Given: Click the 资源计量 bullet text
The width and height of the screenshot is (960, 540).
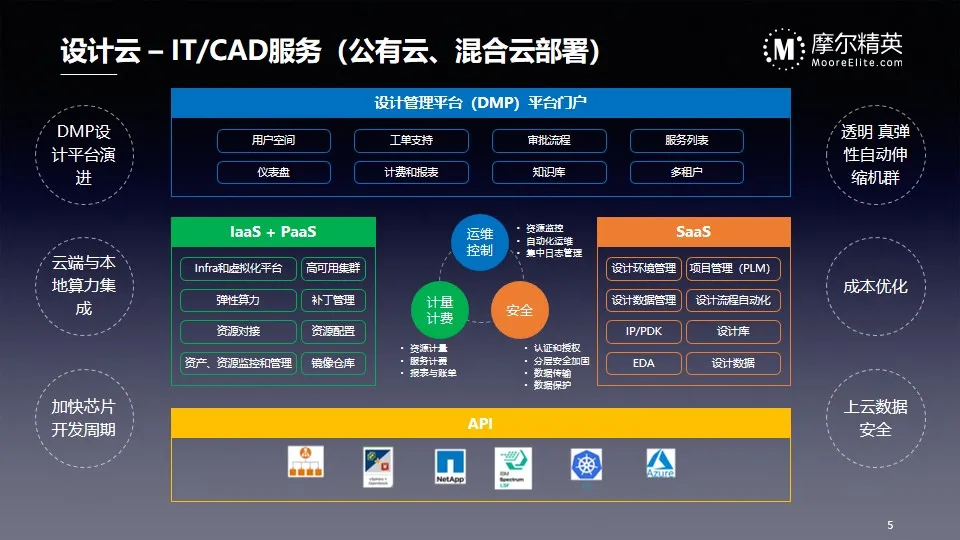Looking at the screenshot, I should click(429, 348).
